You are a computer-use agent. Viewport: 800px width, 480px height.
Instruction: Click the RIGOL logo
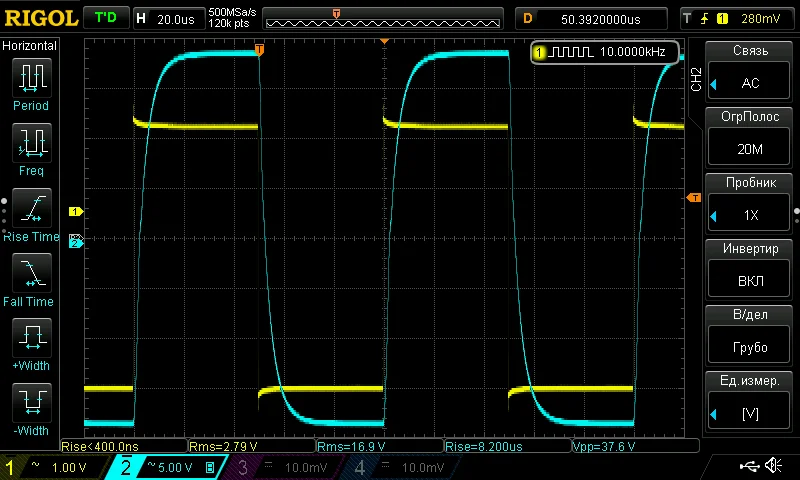41,18
